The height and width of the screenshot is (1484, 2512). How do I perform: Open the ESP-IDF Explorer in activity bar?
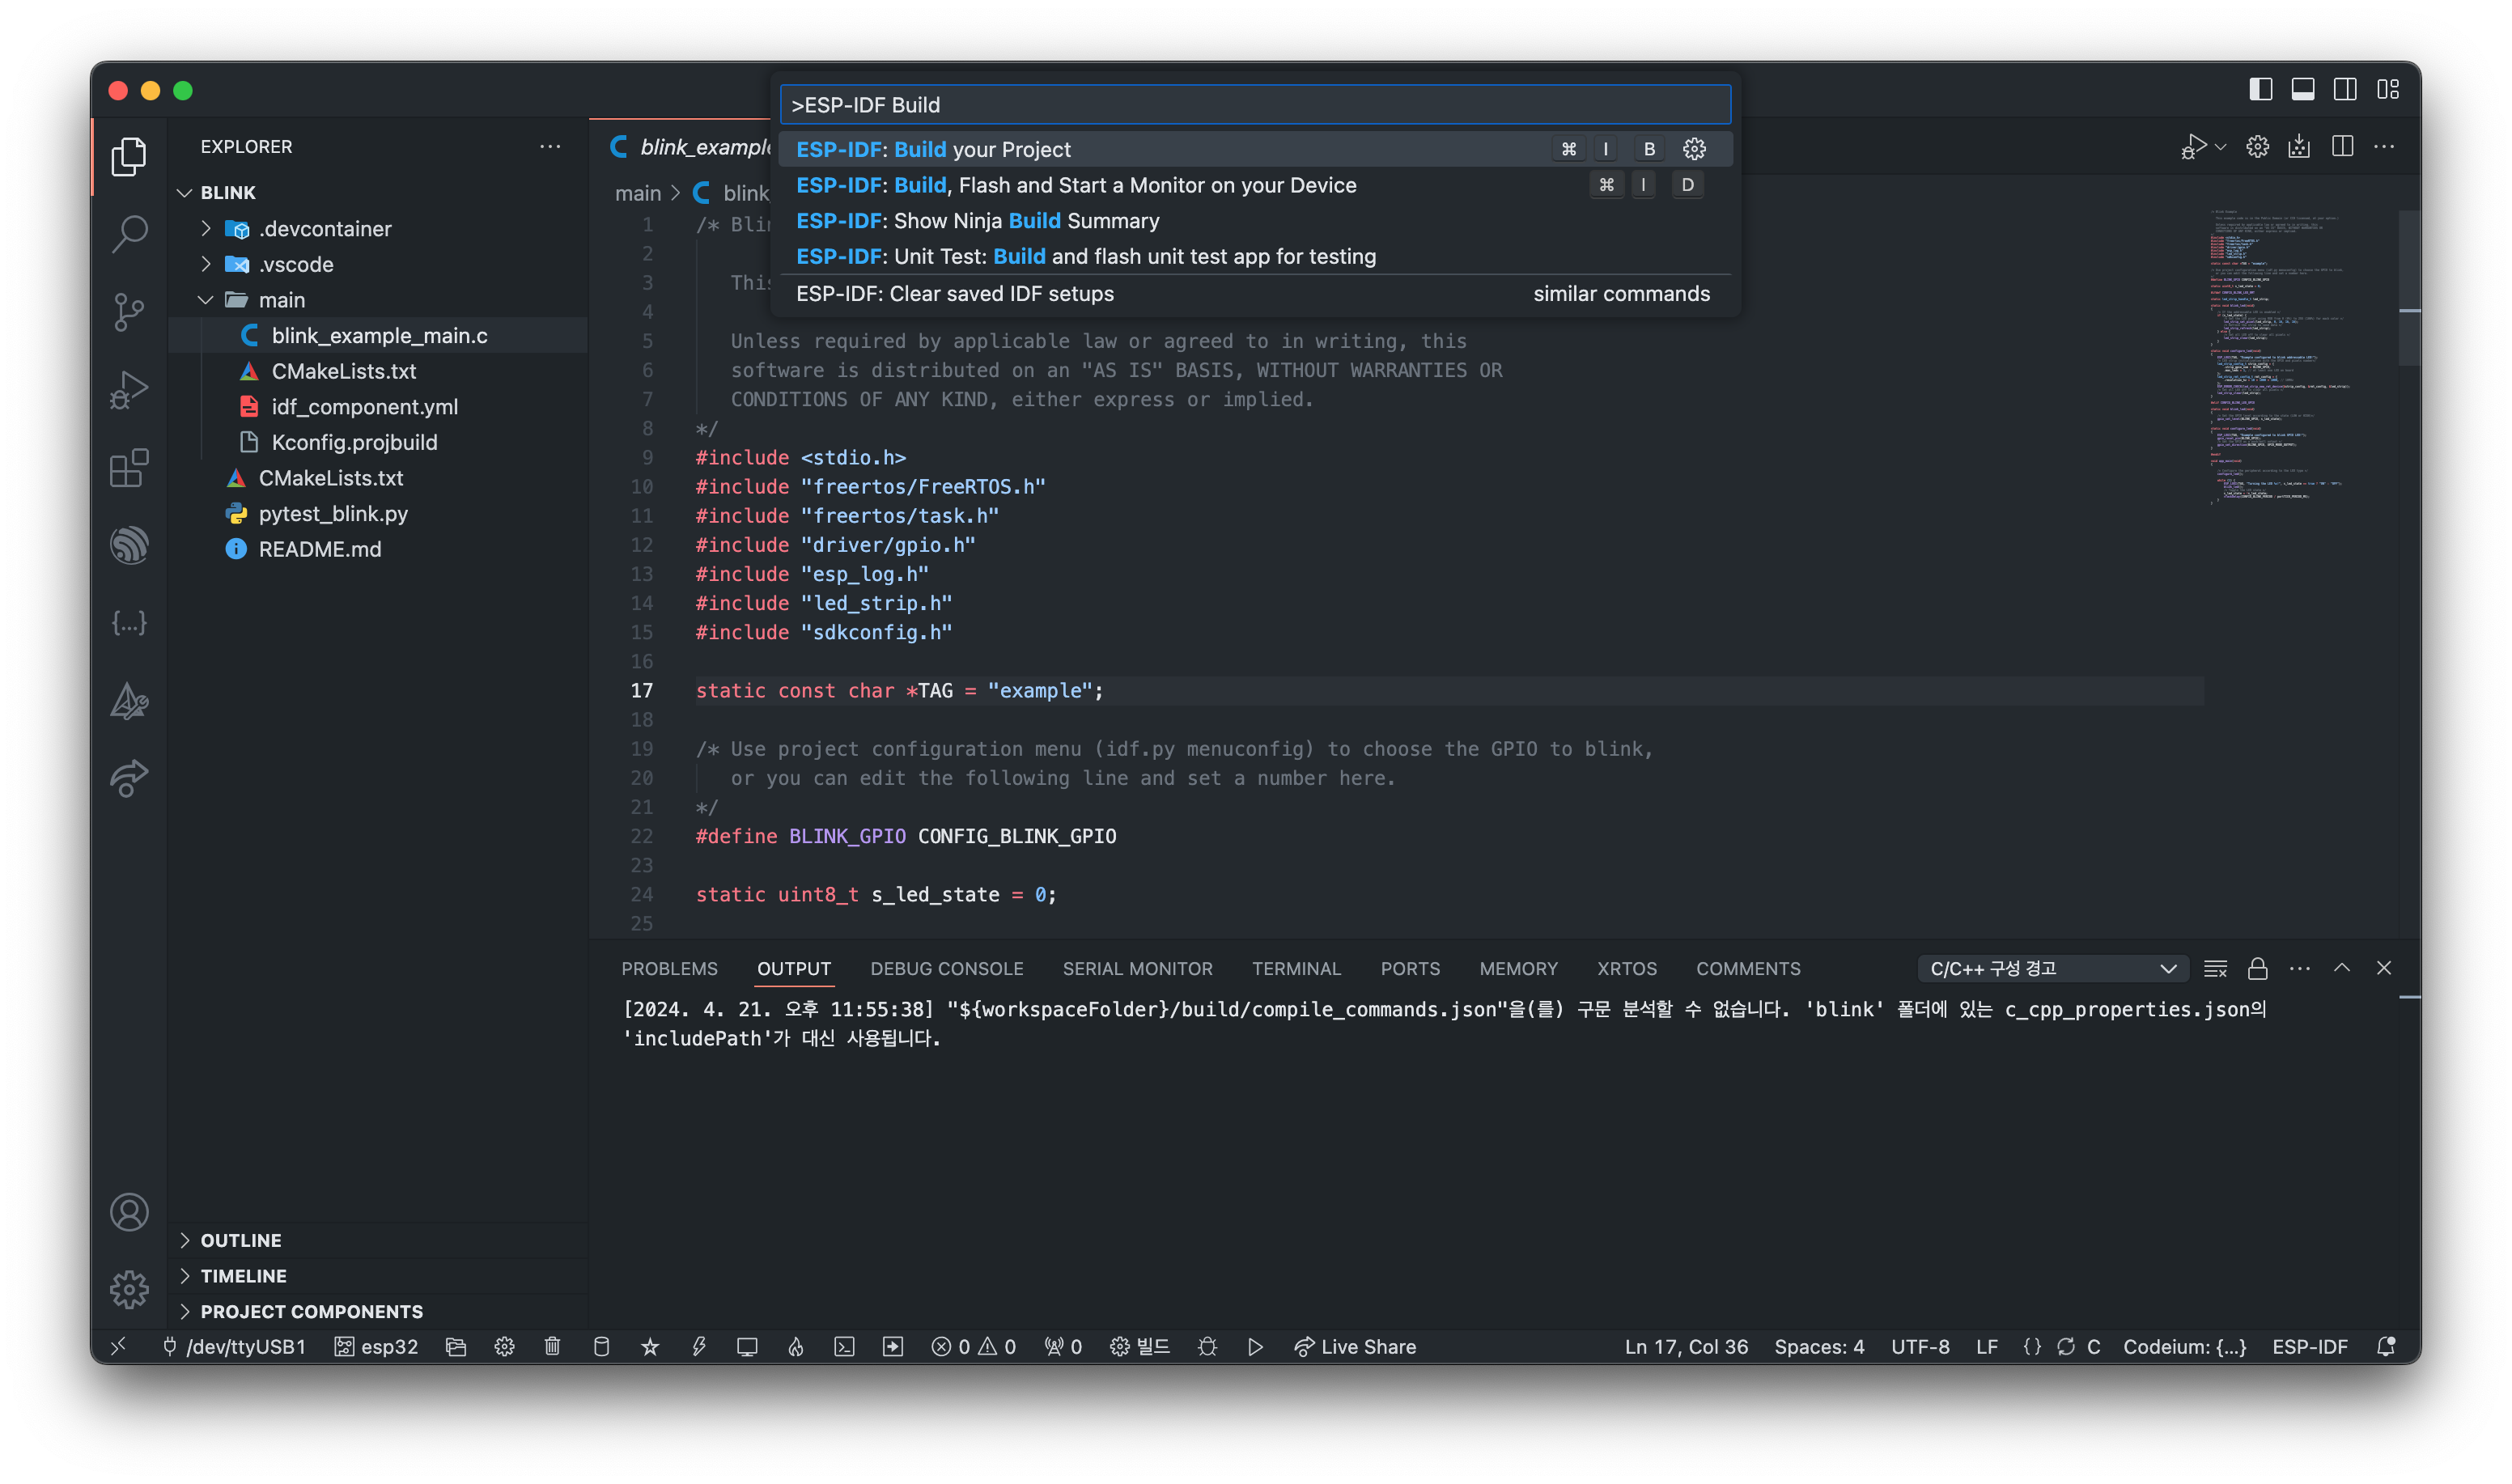(x=129, y=545)
